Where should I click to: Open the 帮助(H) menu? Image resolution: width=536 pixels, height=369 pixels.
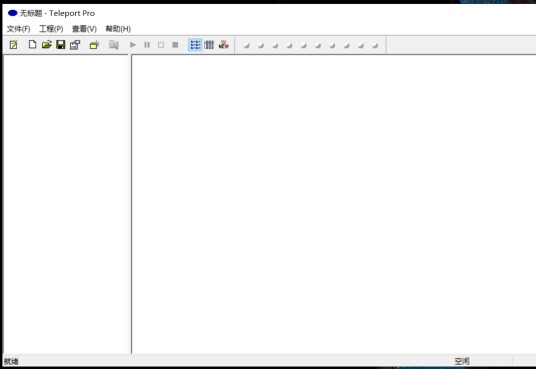118,29
